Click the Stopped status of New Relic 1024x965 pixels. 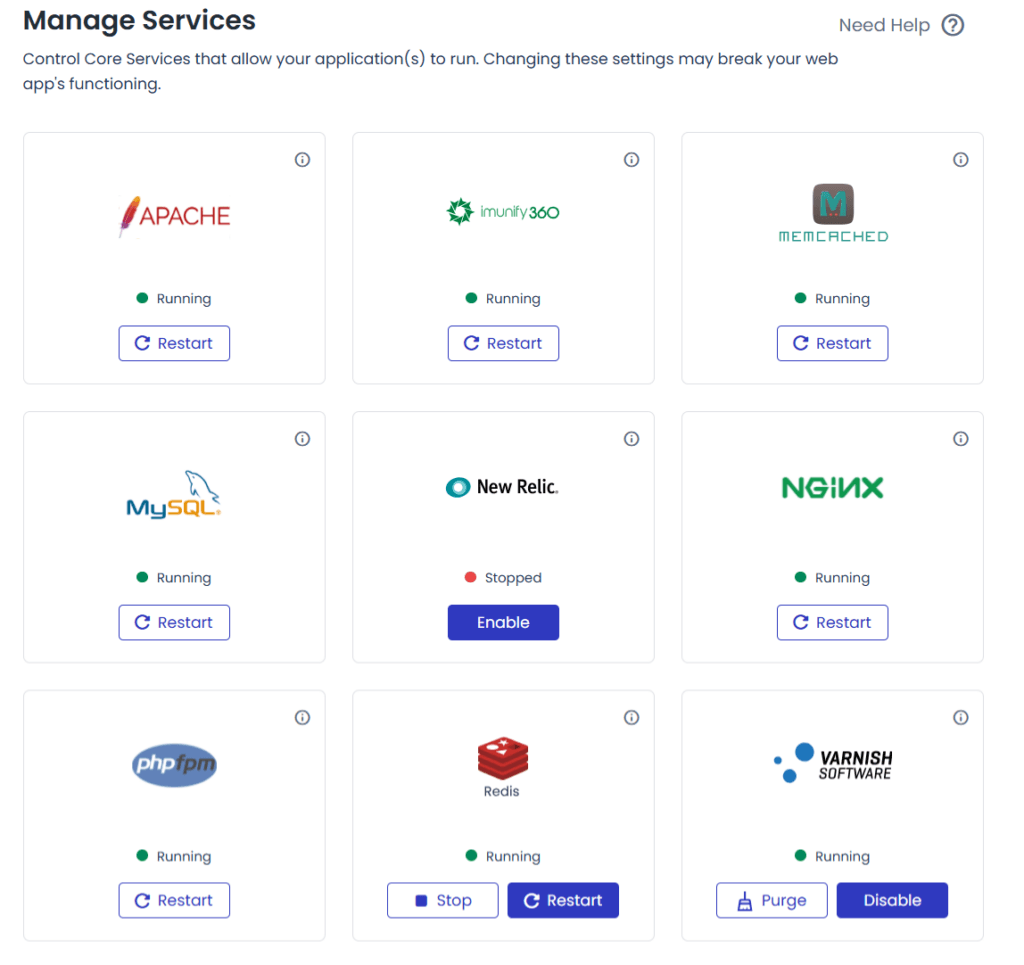[x=503, y=578]
